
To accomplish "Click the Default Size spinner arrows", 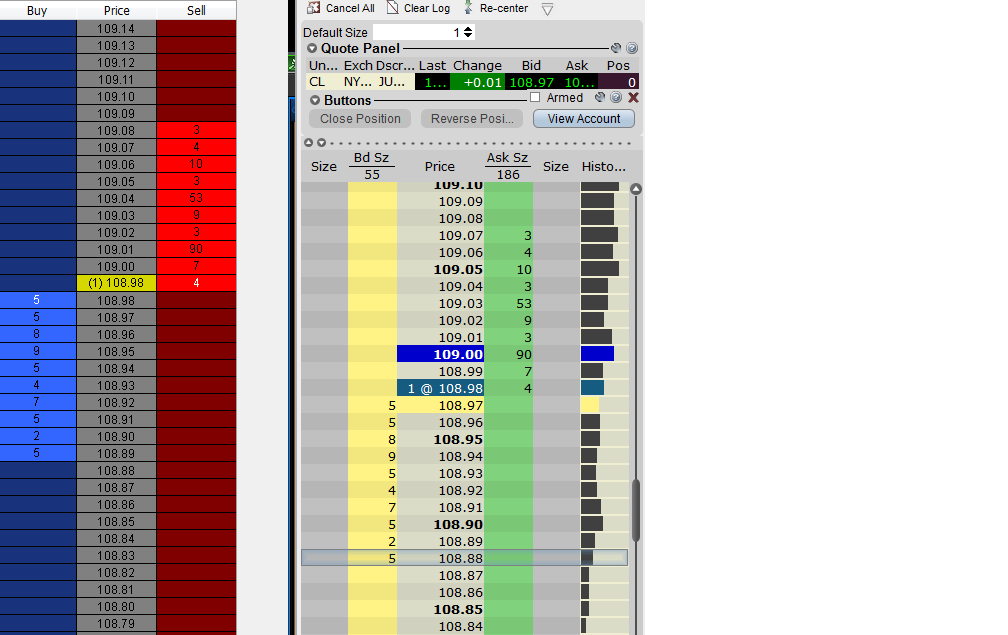I will coord(468,32).
